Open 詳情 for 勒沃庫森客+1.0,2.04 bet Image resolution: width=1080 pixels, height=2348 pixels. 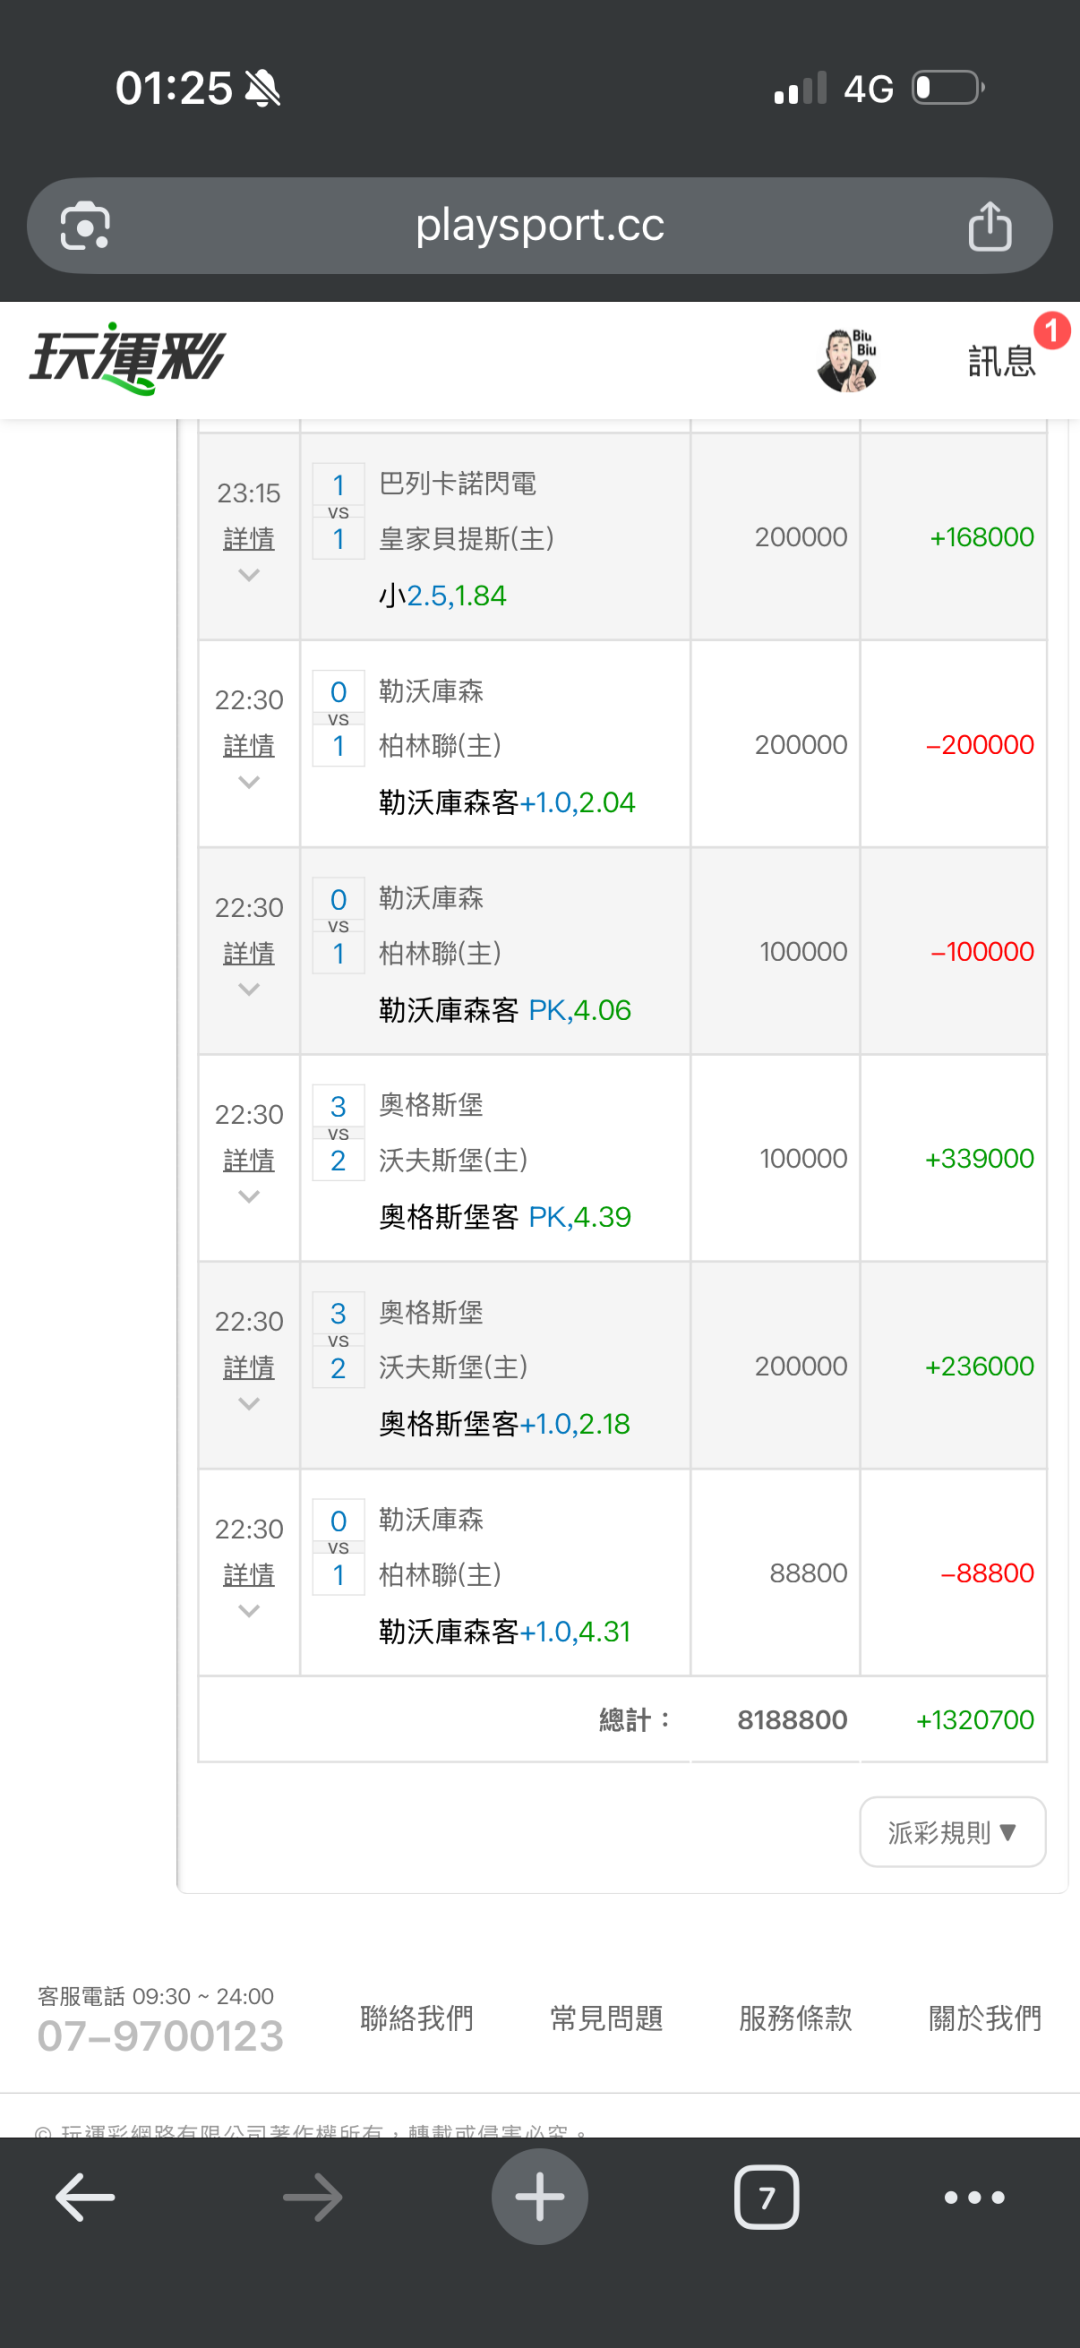pyautogui.click(x=249, y=746)
